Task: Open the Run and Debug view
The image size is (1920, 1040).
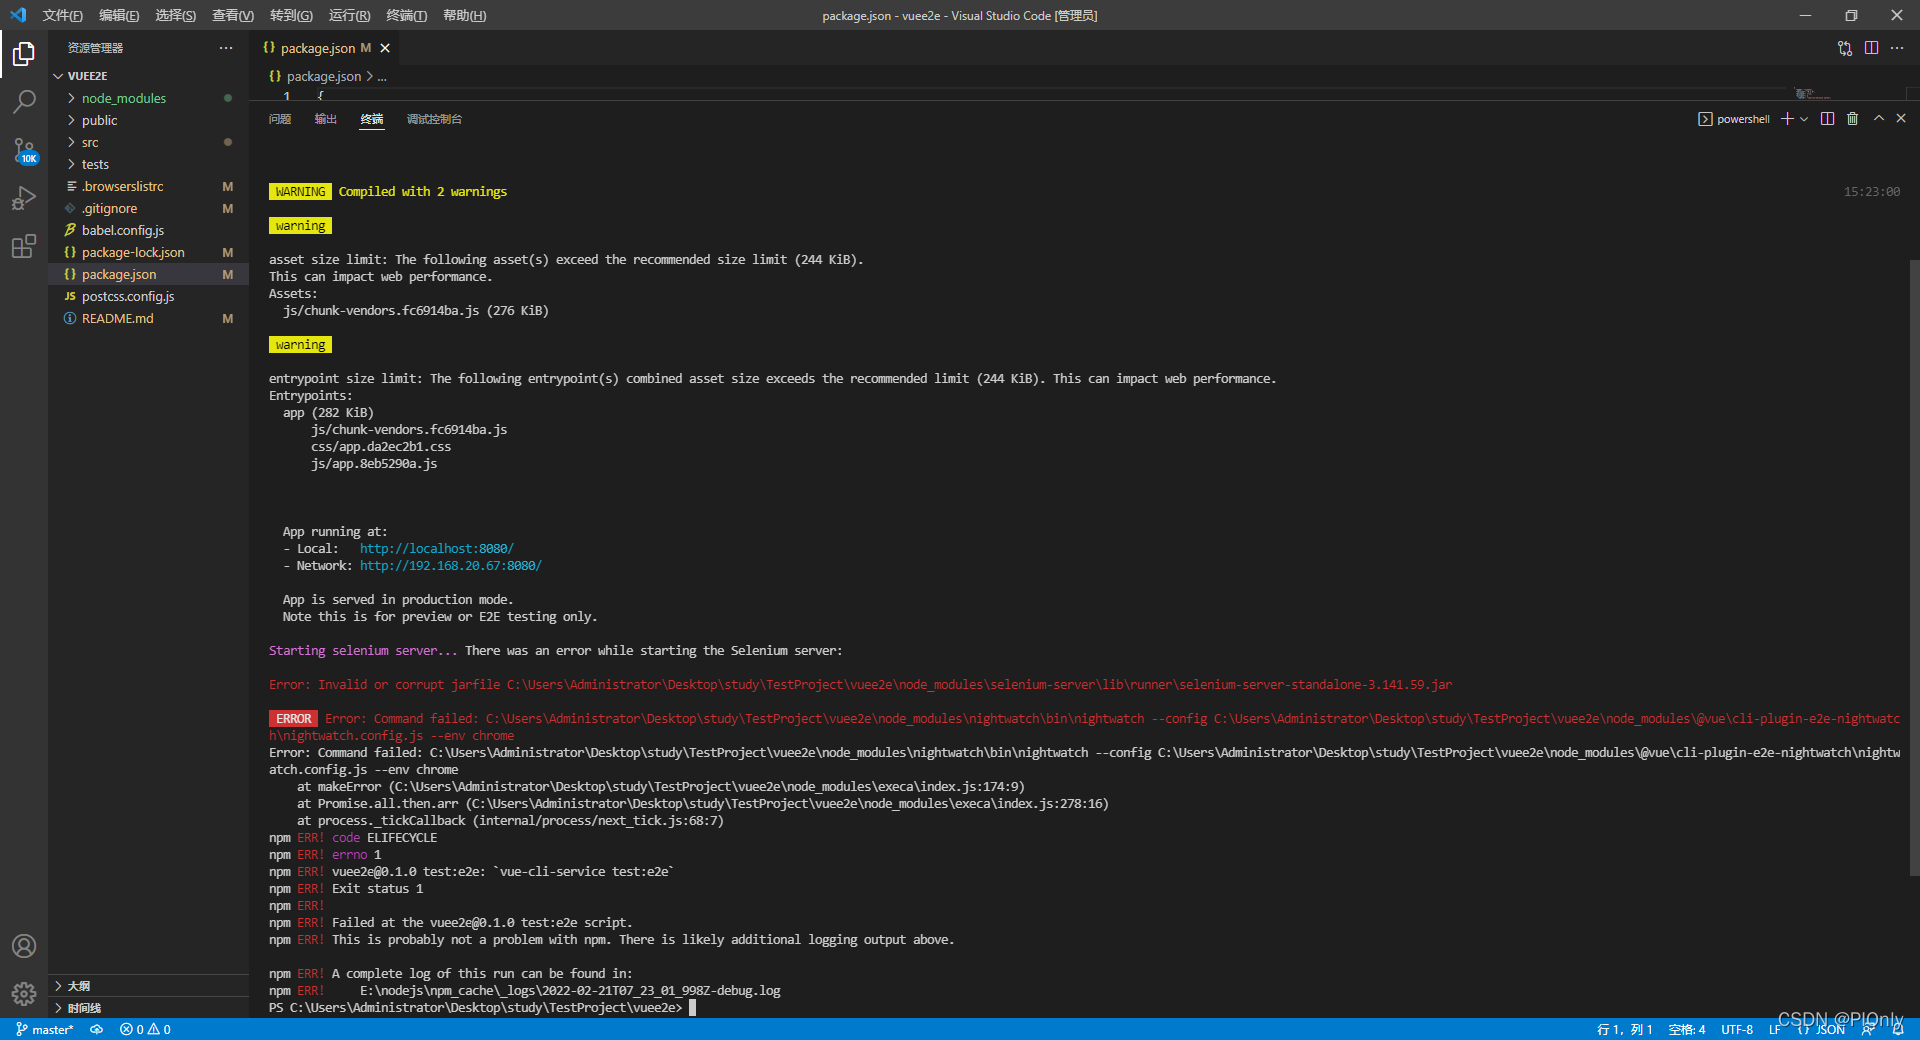Action: coord(24,198)
